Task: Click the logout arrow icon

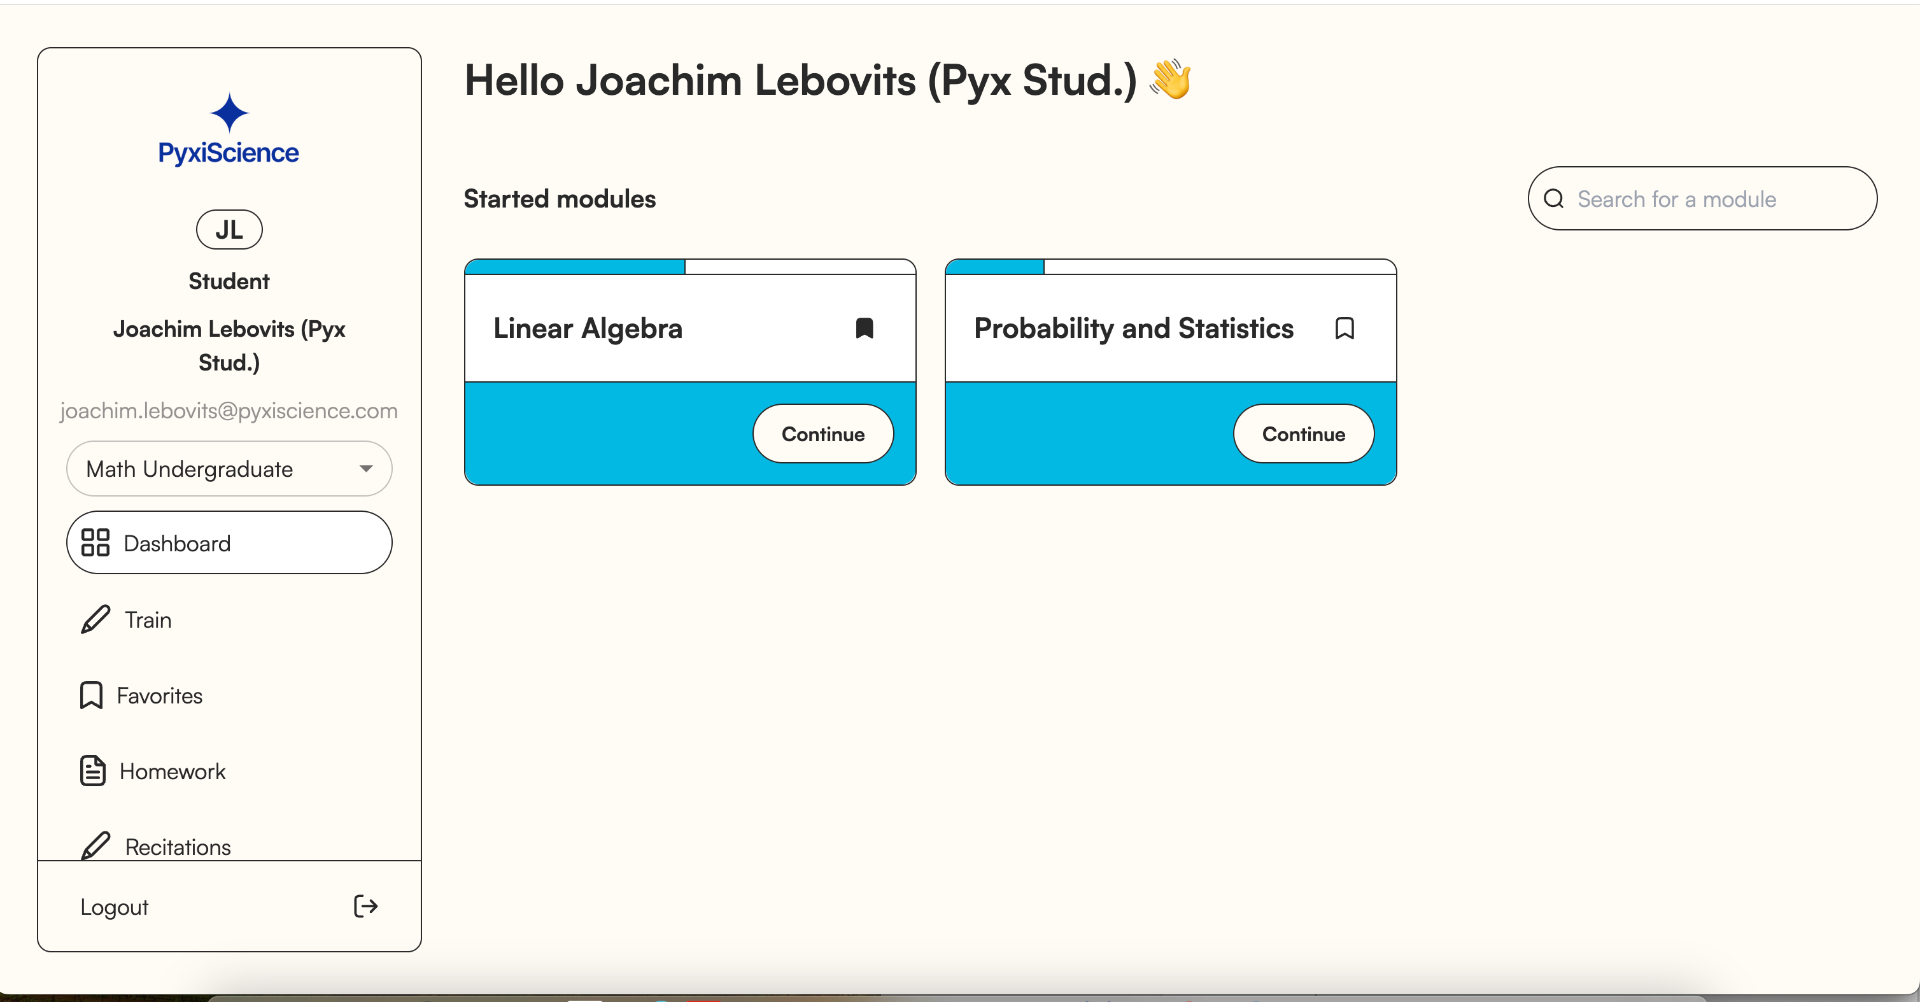Action: [365, 906]
